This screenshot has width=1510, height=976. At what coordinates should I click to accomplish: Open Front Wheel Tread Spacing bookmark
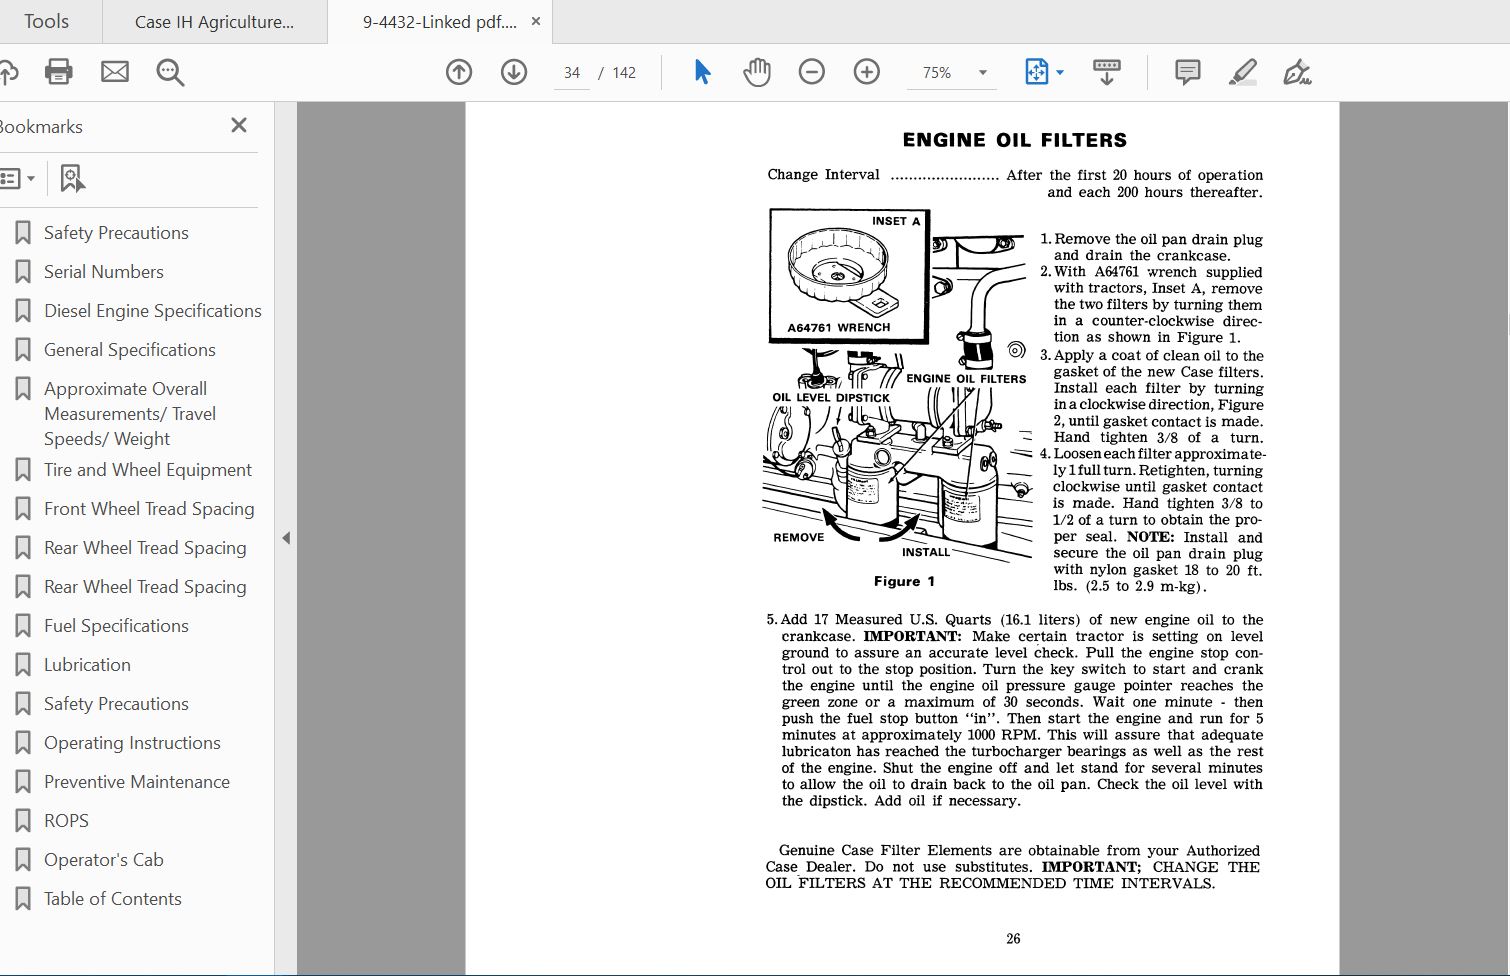point(149,509)
